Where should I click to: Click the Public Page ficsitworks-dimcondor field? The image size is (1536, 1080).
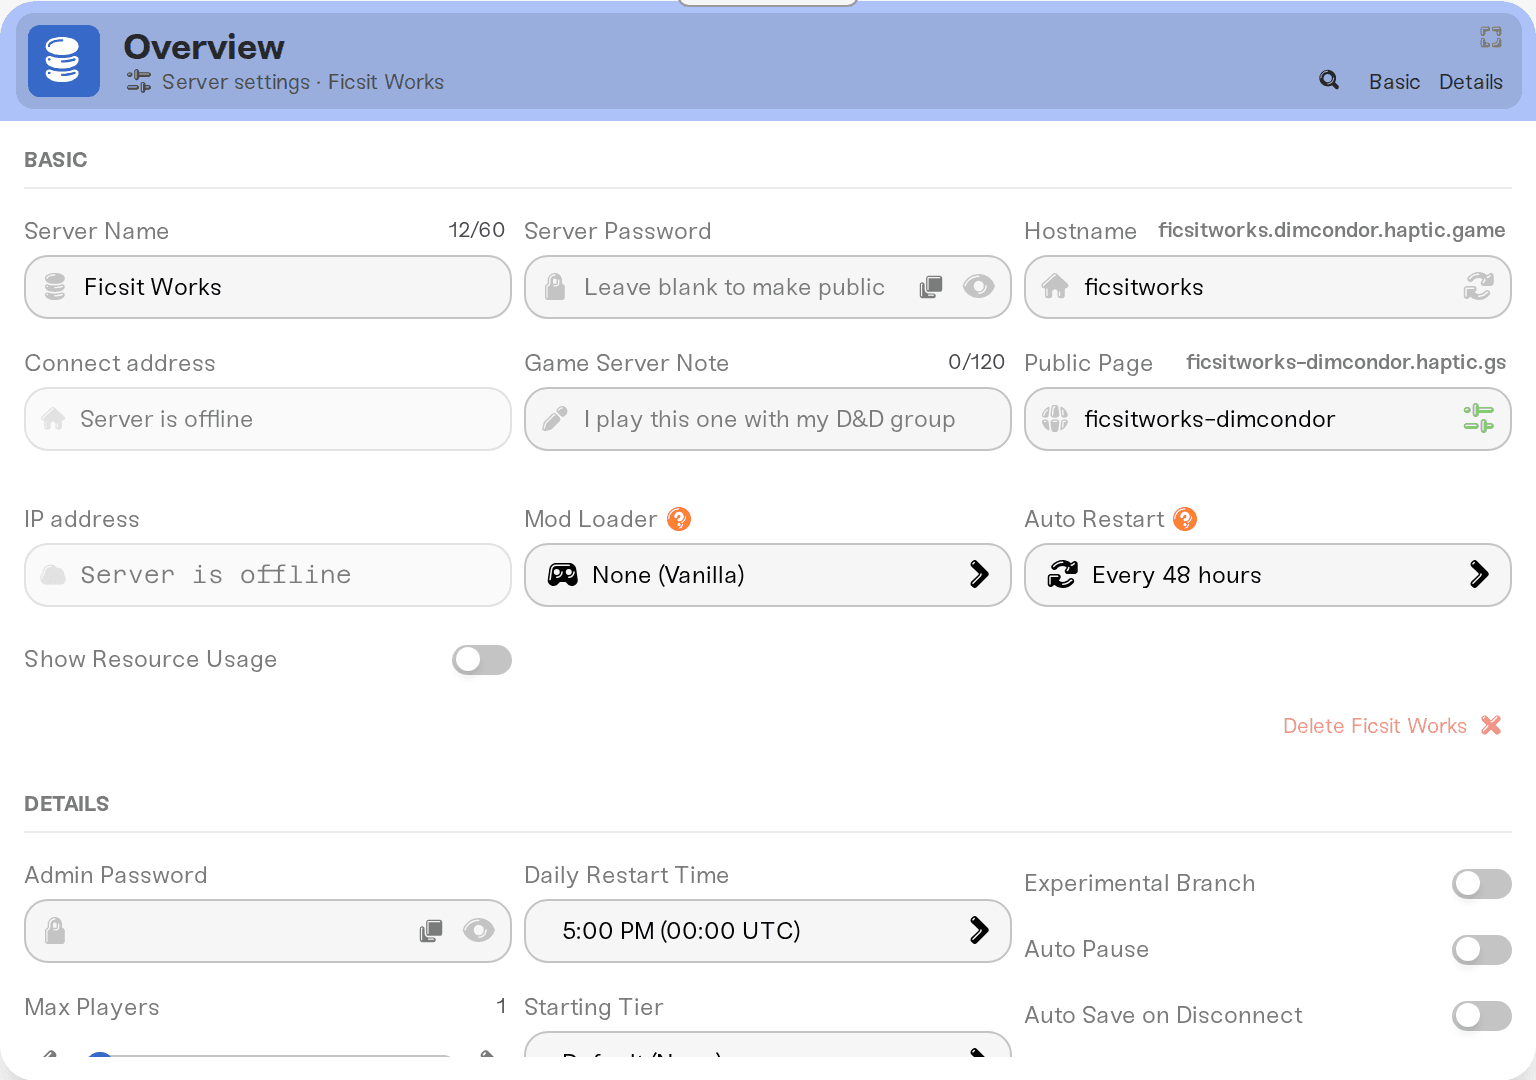tap(1268, 419)
